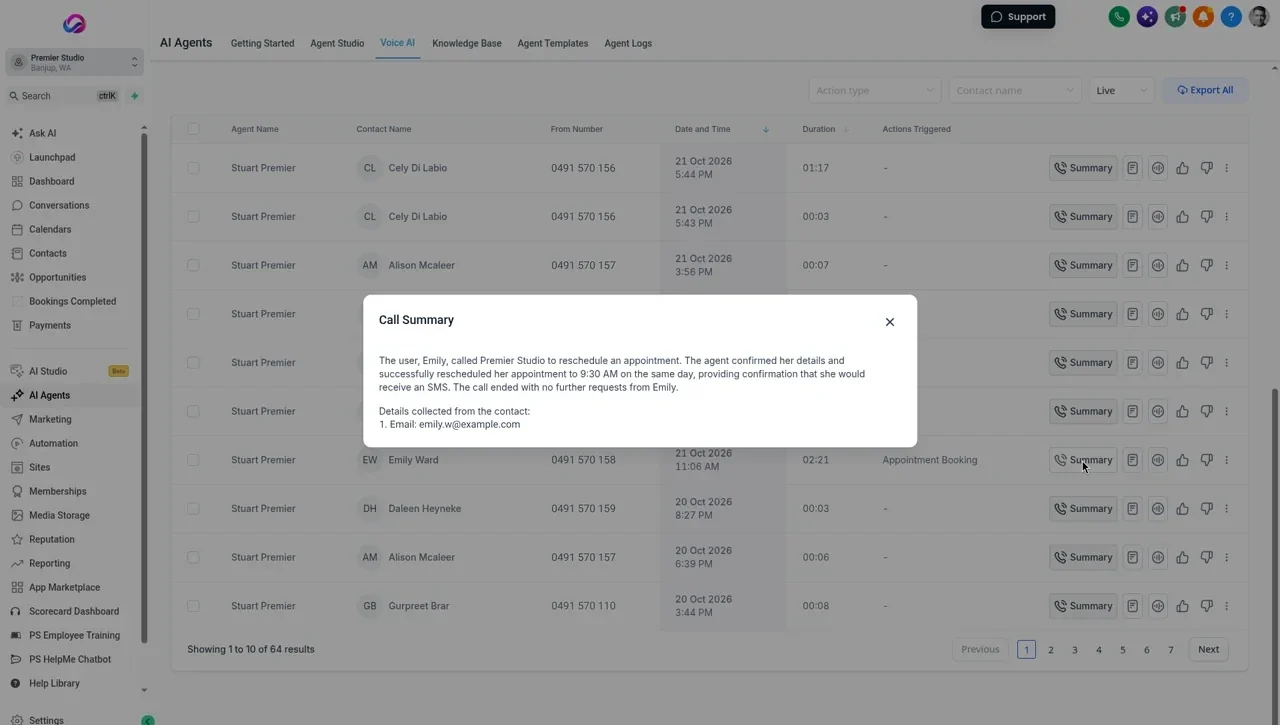Sort by Date and Time column arrow

click(x=766, y=129)
